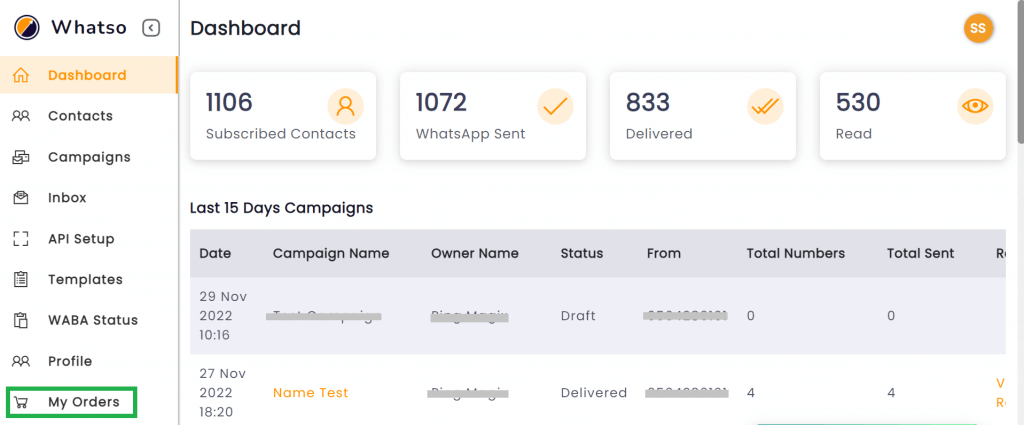The image size is (1024, 425).
Task: Click the Campaigns icon in sidebar
Action: [21, 157]
